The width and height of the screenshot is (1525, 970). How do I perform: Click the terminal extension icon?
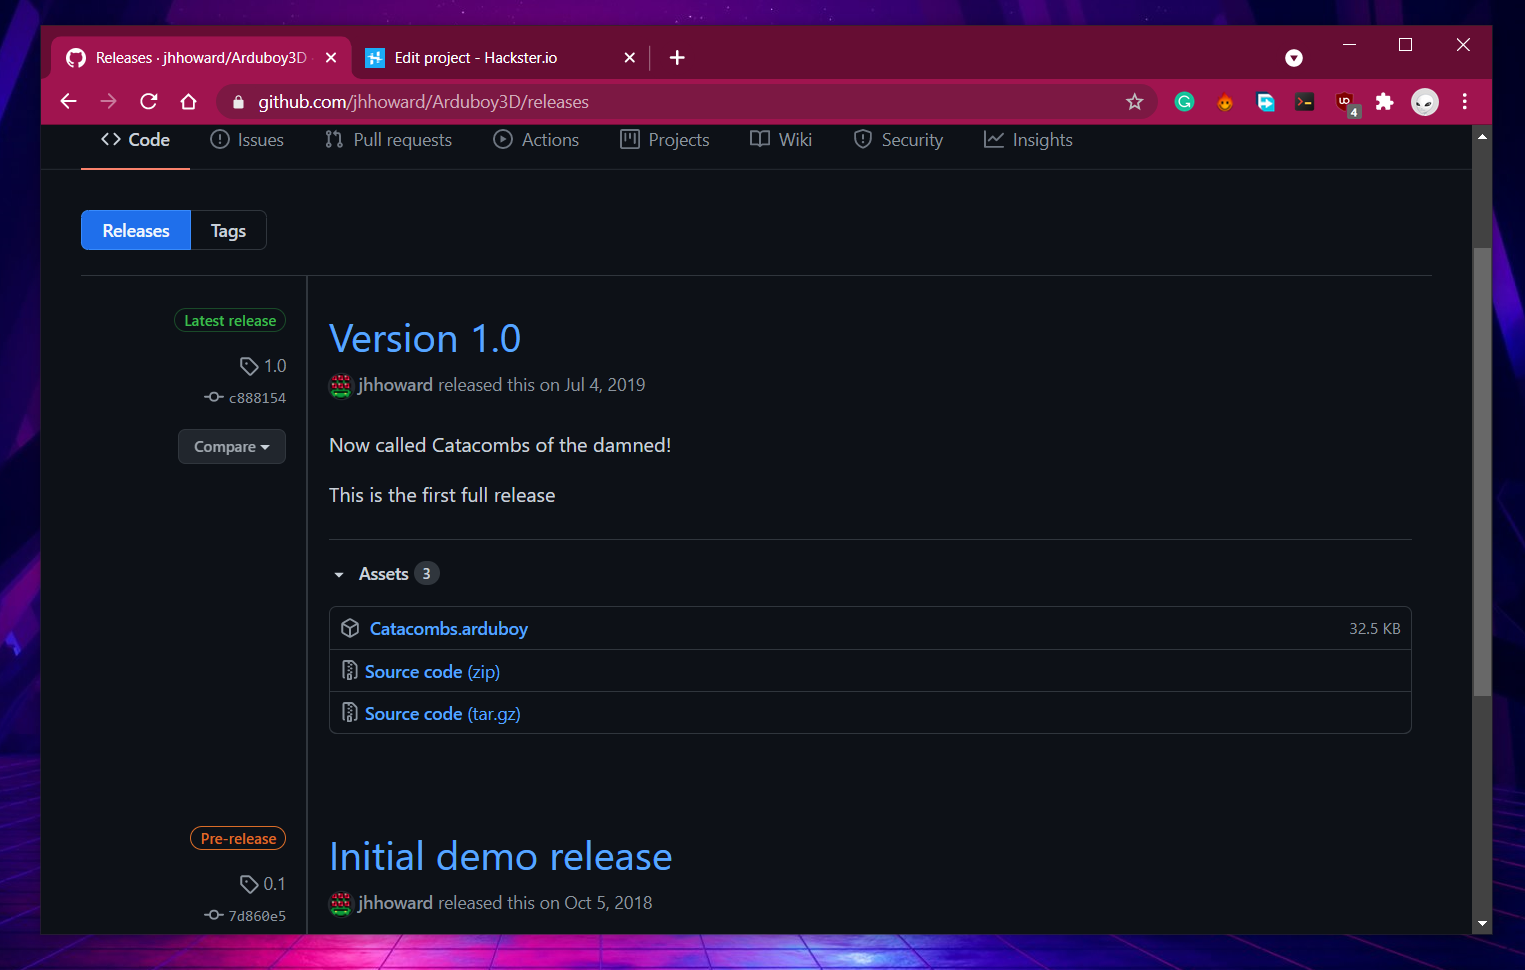click(1304, 101)
